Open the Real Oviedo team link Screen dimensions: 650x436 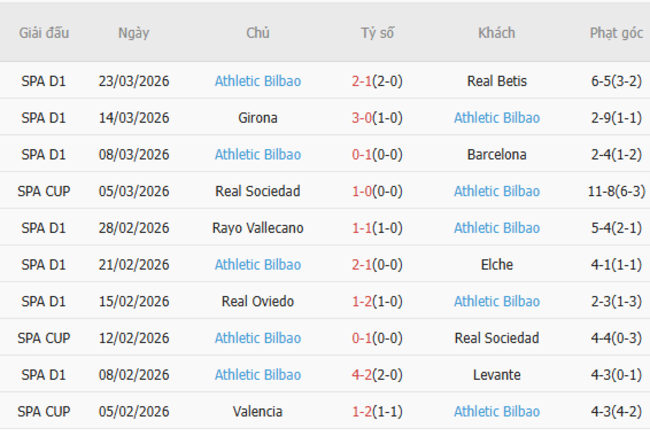(257, 302)
